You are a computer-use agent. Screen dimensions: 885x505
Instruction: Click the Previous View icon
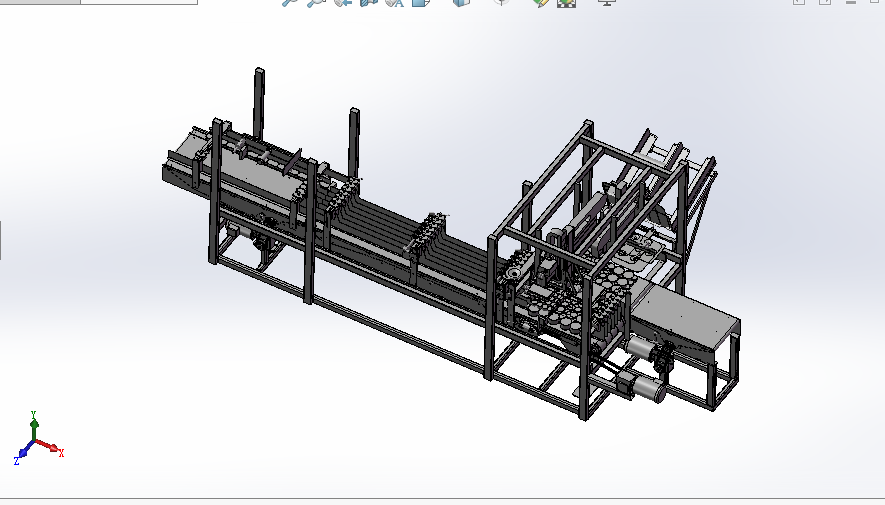(343, 2)
